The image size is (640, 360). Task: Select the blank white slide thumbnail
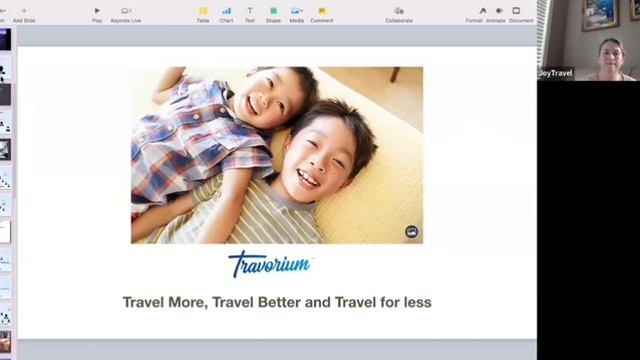[x=5, y=231]
